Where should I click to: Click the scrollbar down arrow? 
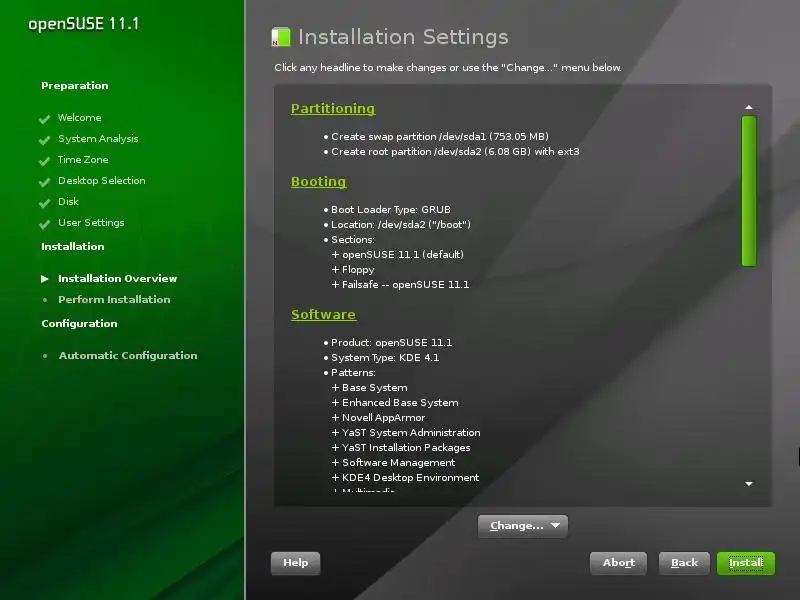[x=748, y=484]
